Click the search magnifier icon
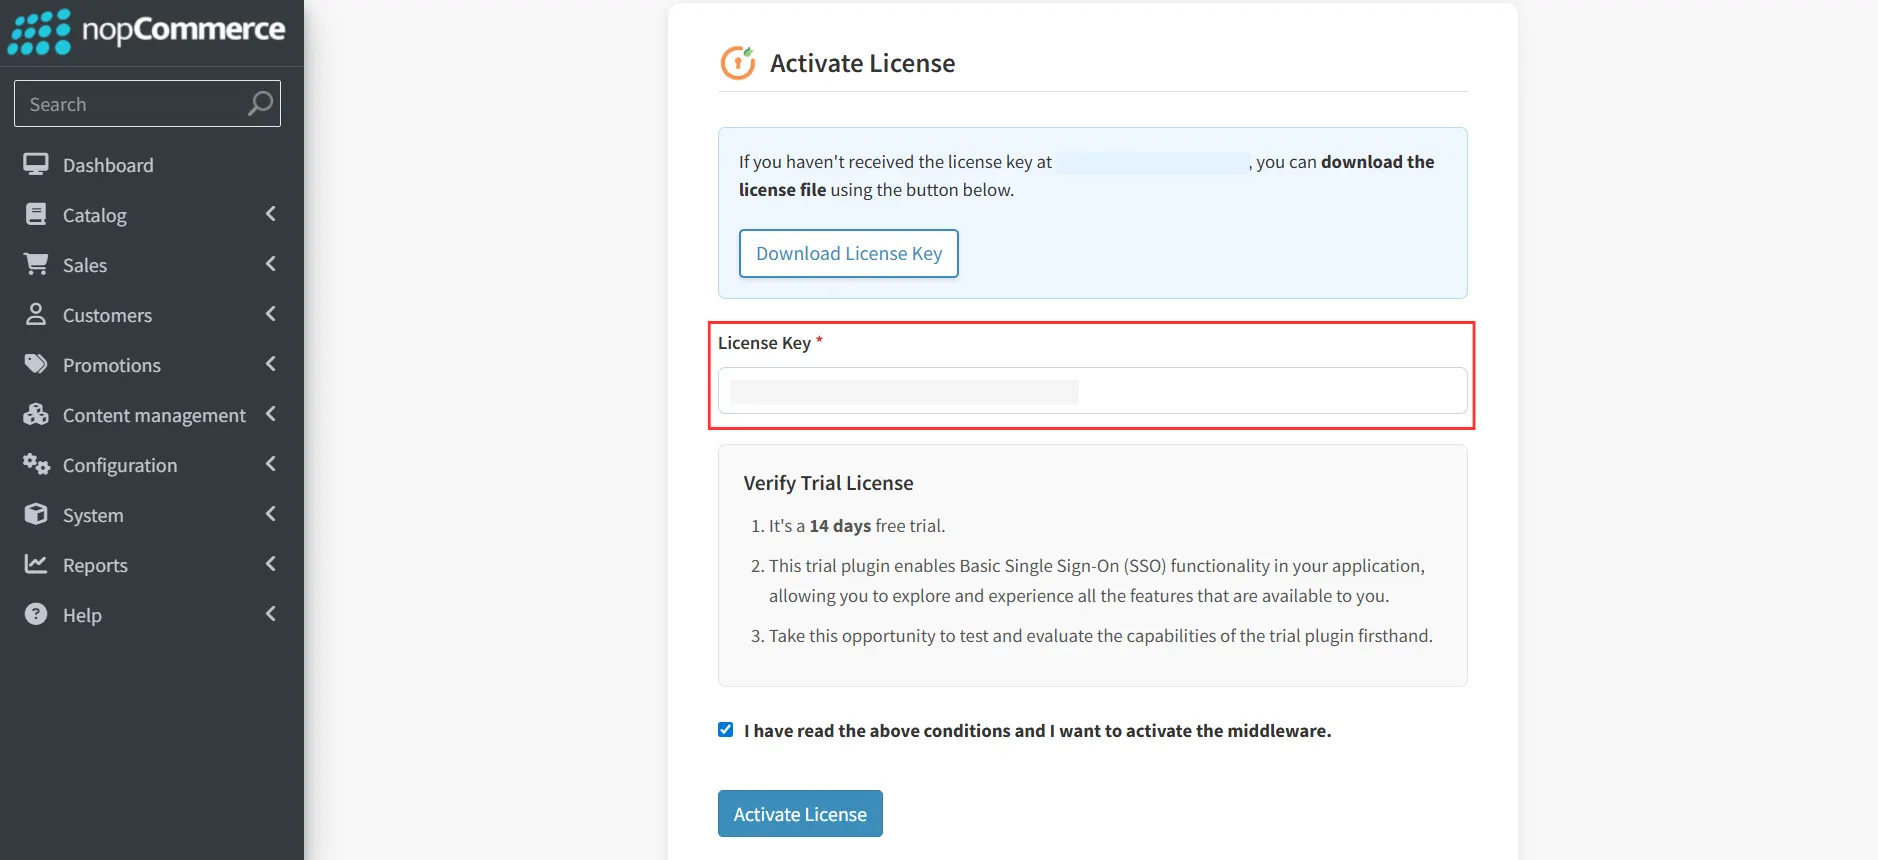This screenshot has width=1878, height=860. [260, 104]
